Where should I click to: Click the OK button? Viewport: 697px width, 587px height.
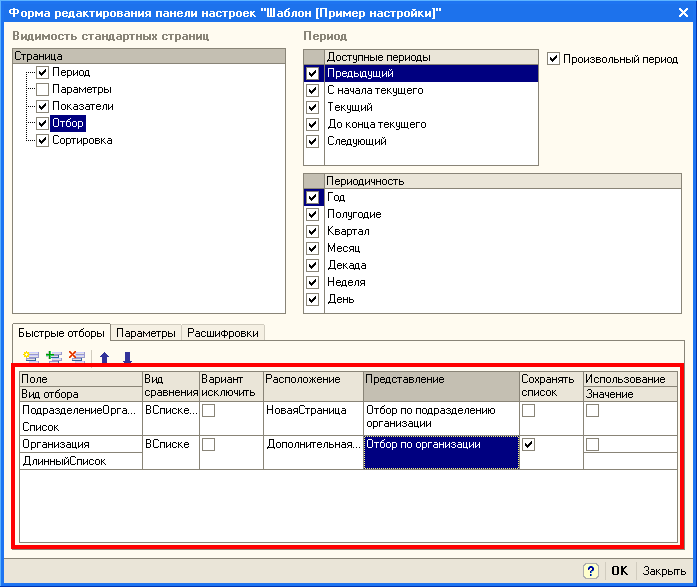click(x=619, y=571)
